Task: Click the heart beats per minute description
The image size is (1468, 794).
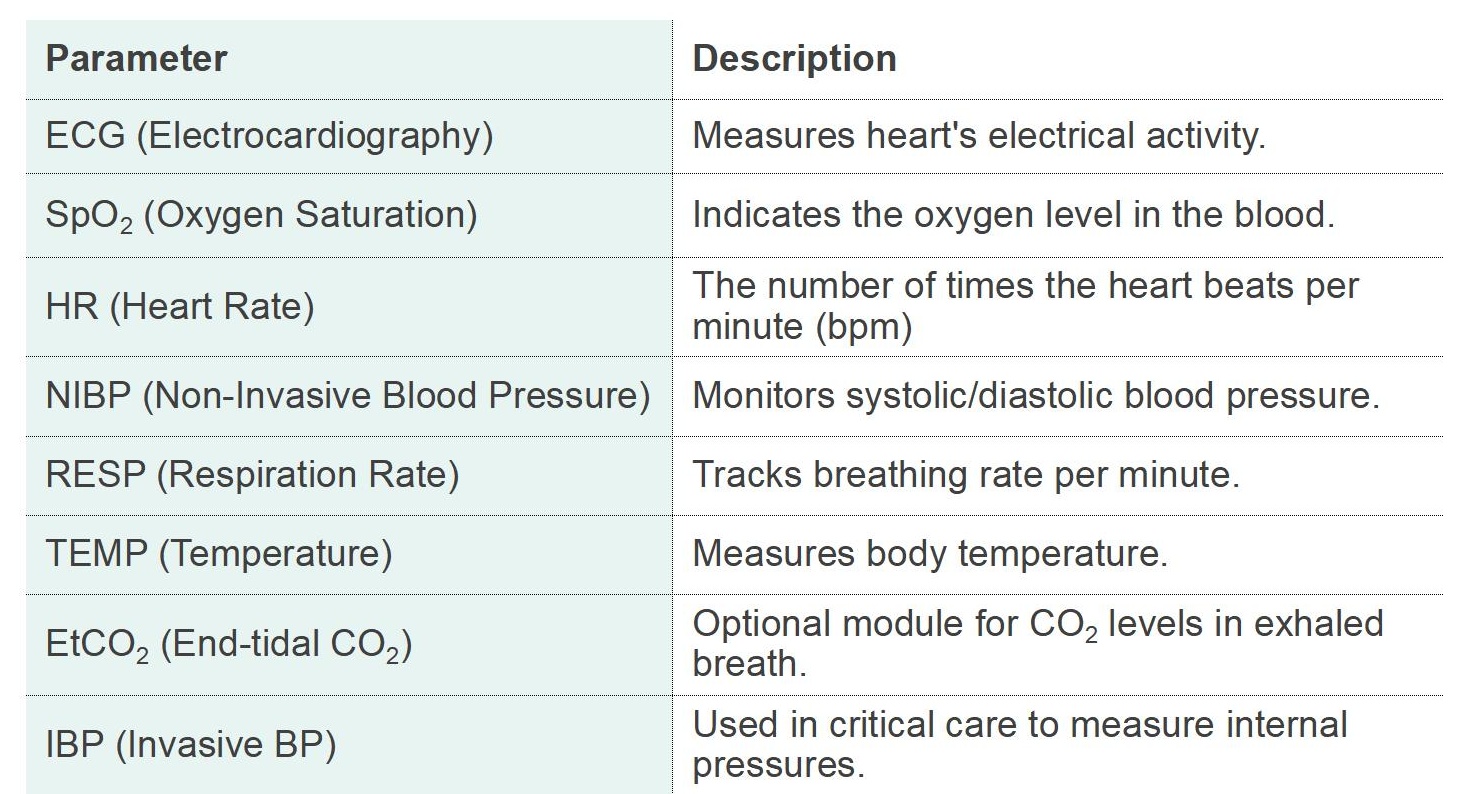Action: 1025,306
